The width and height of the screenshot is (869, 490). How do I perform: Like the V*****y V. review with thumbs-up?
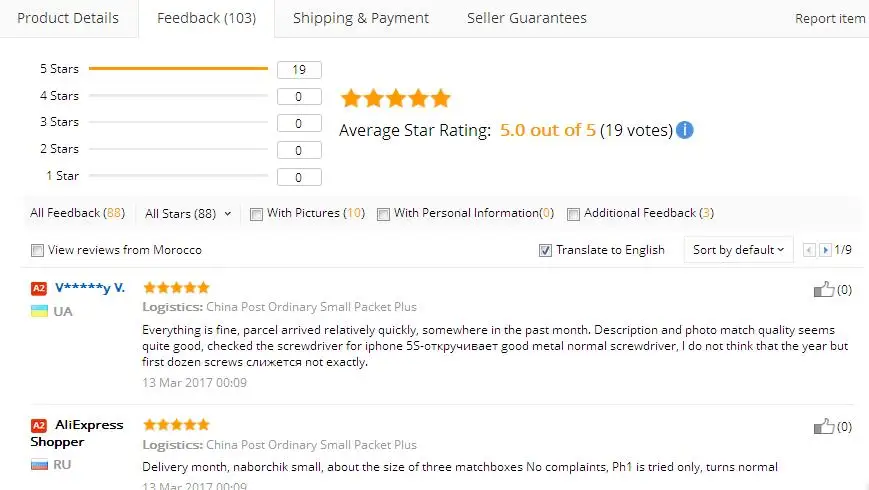(x=824, y=289)
